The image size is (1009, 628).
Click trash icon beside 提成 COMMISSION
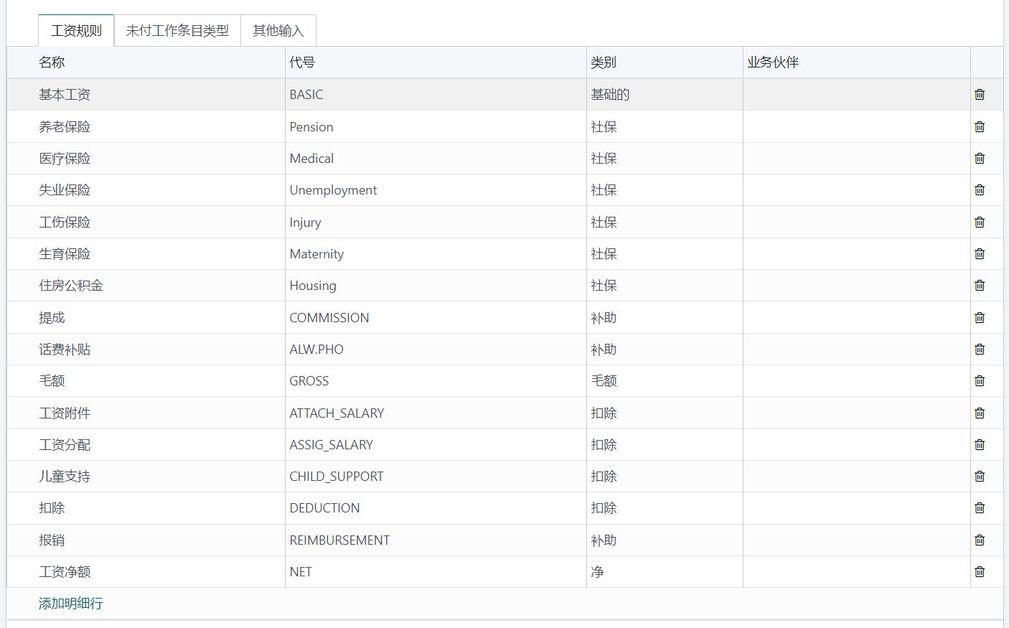click(x=979, y=317)
